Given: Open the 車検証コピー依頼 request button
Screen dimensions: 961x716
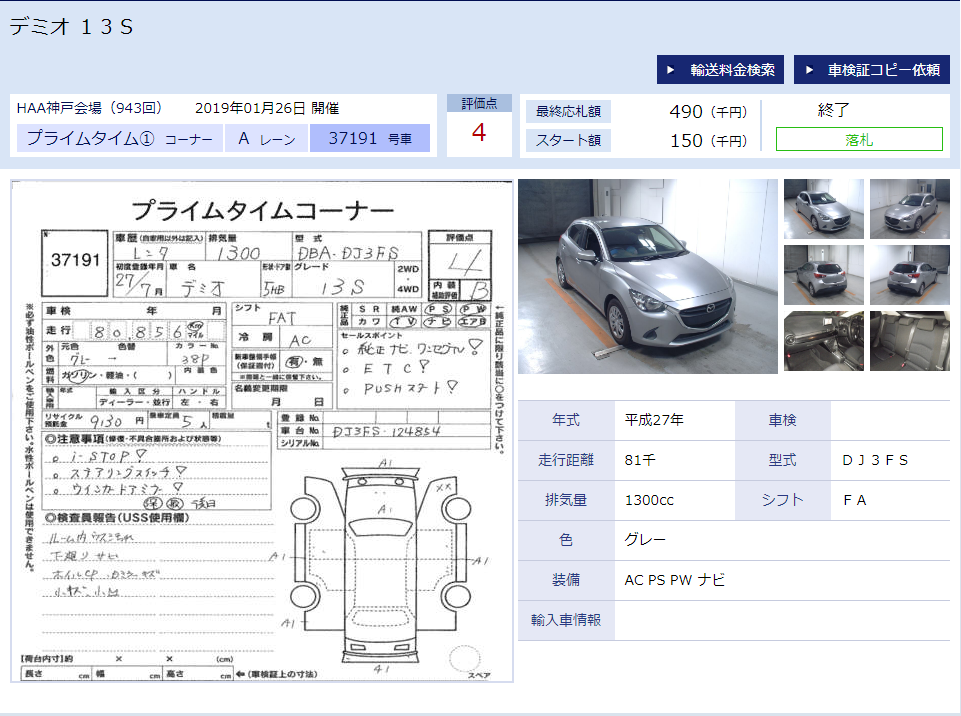Looking at the screenshot, I should tap(872, 70).
